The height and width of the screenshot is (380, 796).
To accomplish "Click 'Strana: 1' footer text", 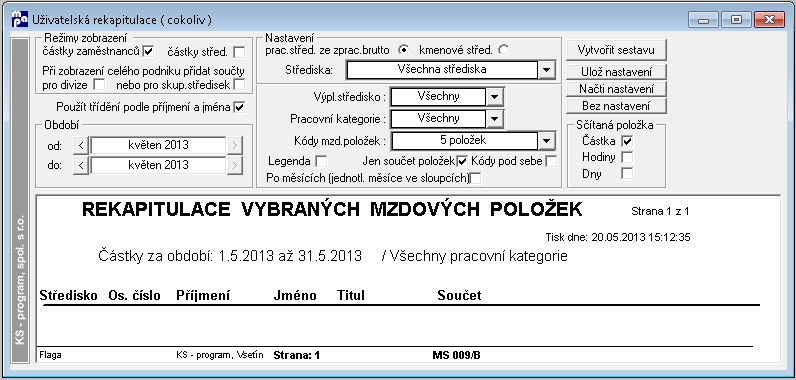I will 296,355.
